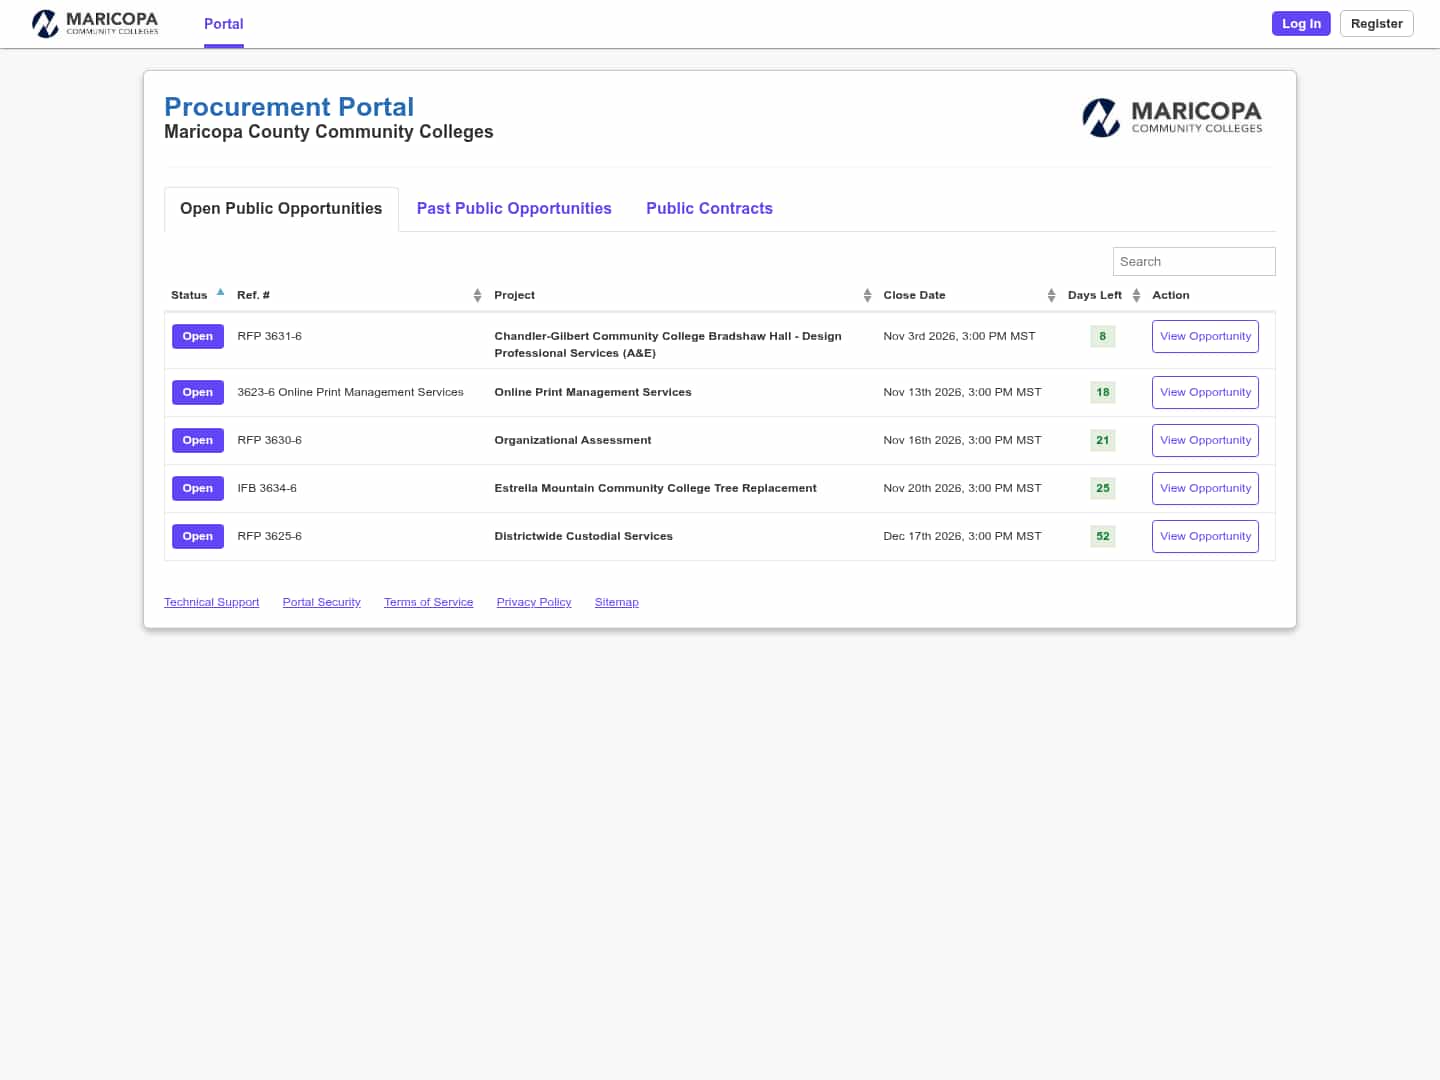1440x1080 pixels.
Task: Sort table by Project column arrows
Action: pyautogui.click(x=867, y=295)
